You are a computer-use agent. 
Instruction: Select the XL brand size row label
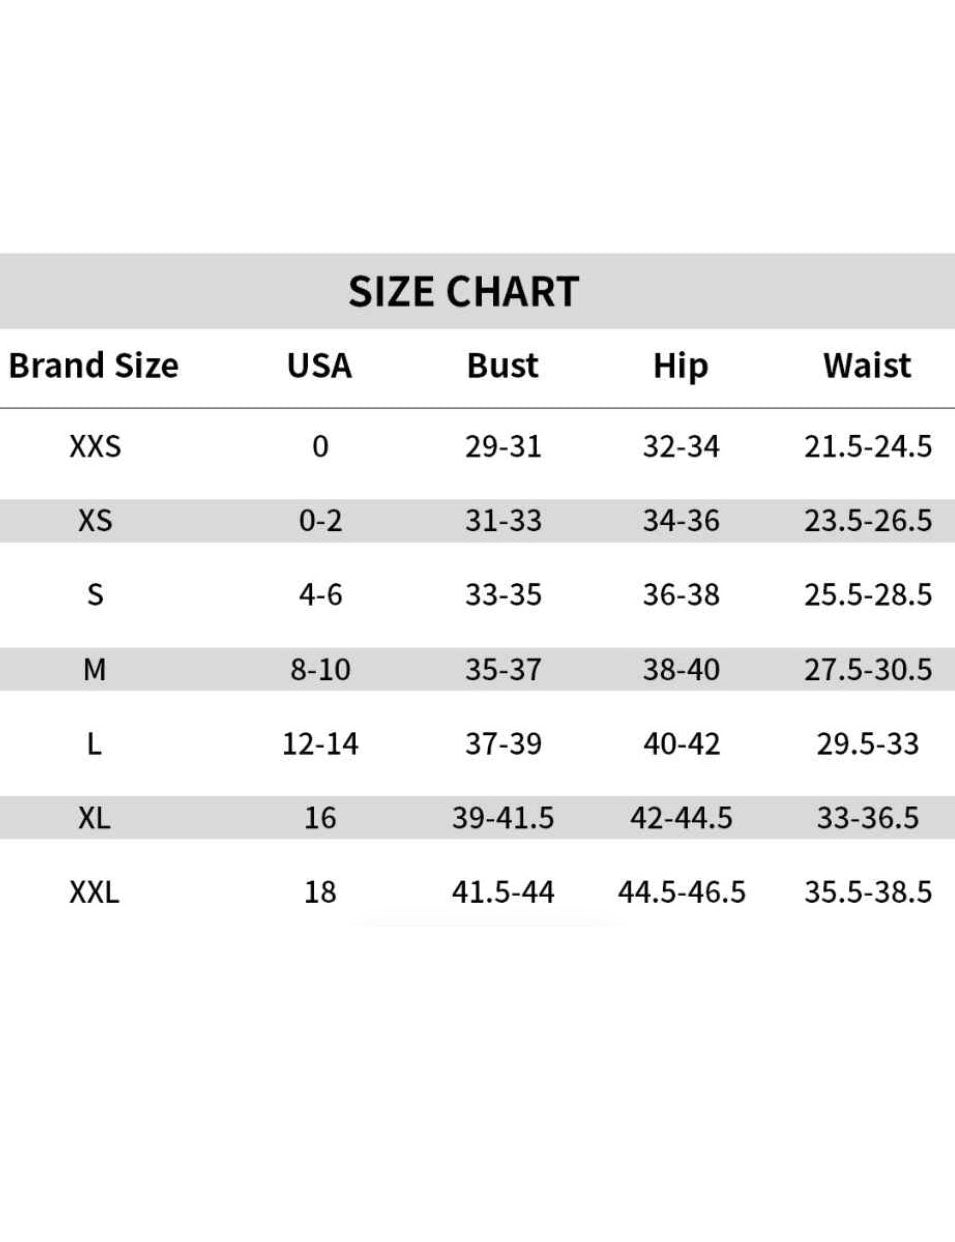(95, 818)
